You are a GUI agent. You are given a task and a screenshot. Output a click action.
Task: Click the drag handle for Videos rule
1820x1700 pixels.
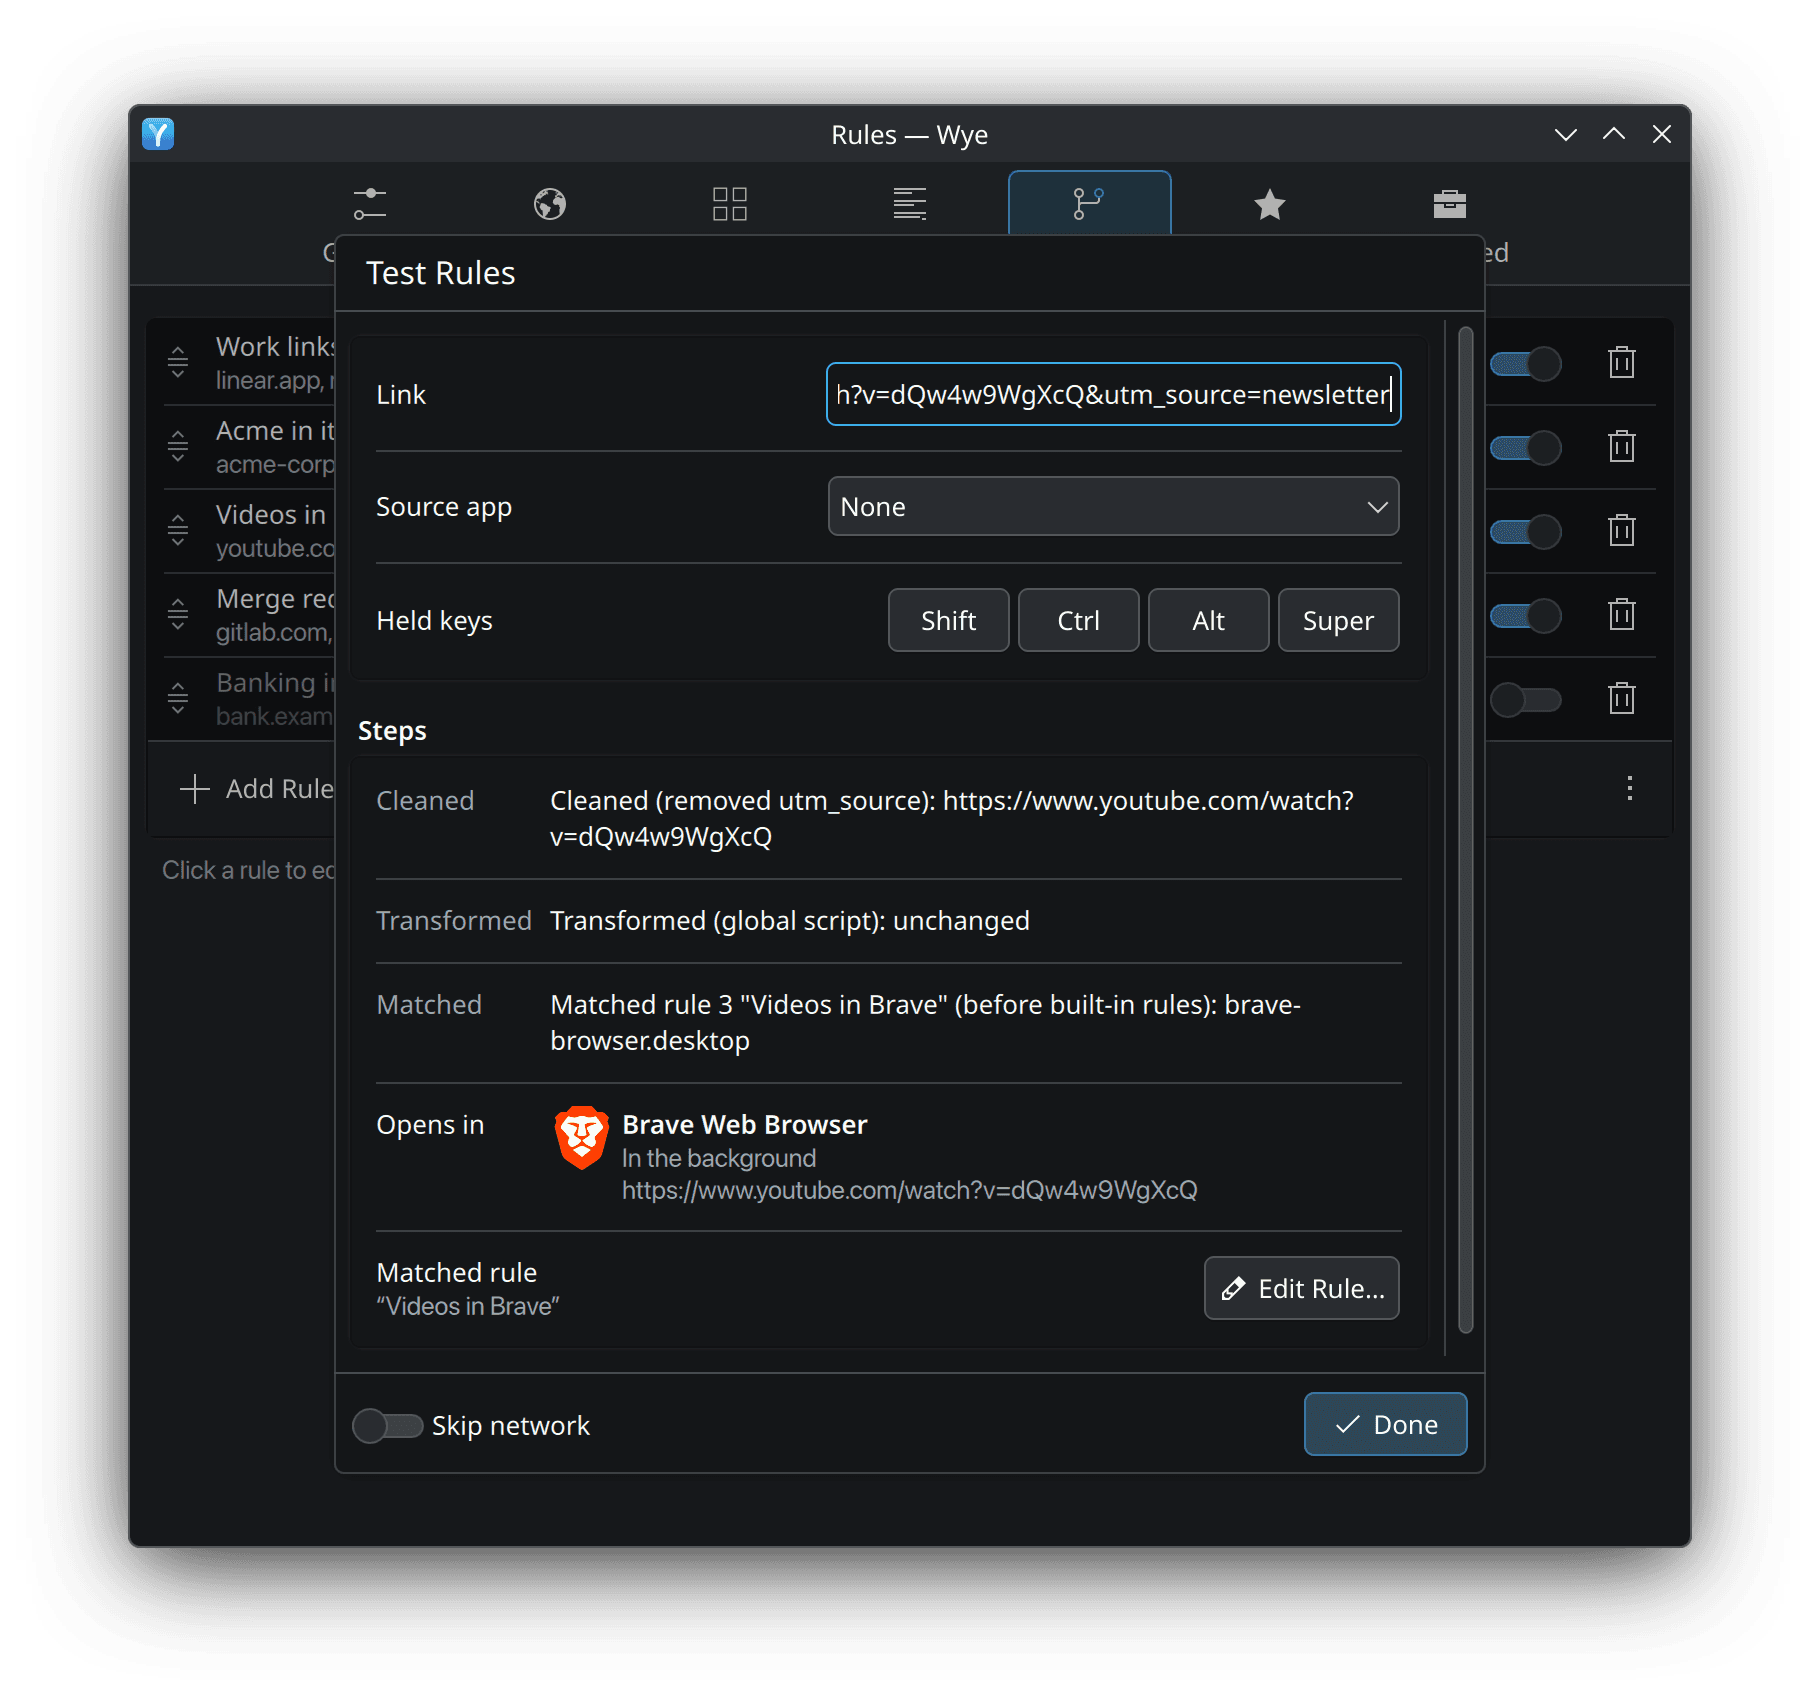178,530
